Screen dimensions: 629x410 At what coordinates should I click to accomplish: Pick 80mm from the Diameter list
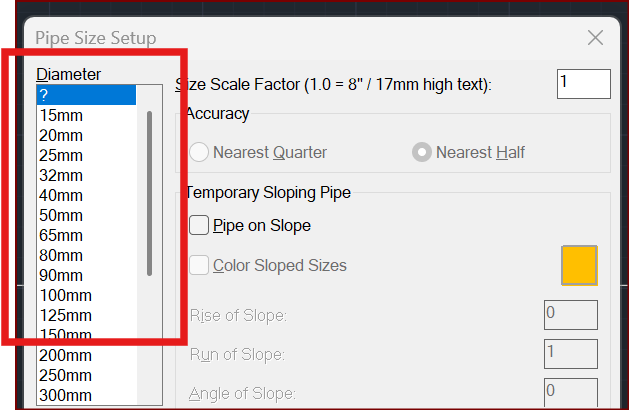(61, 255)
